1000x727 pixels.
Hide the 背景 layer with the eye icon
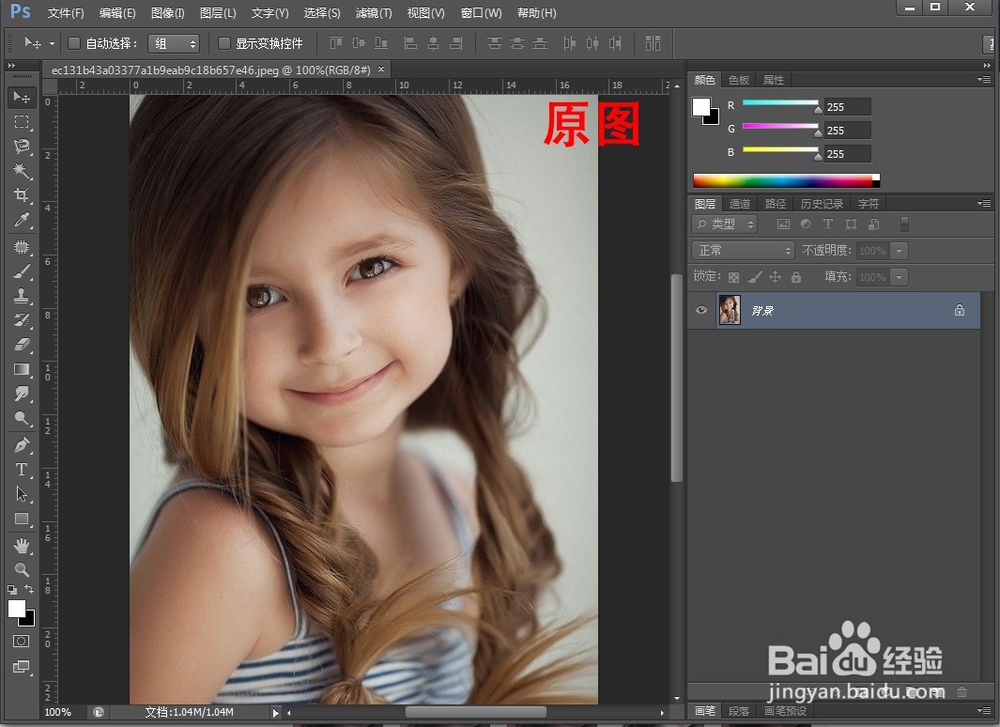click(701, 310)
